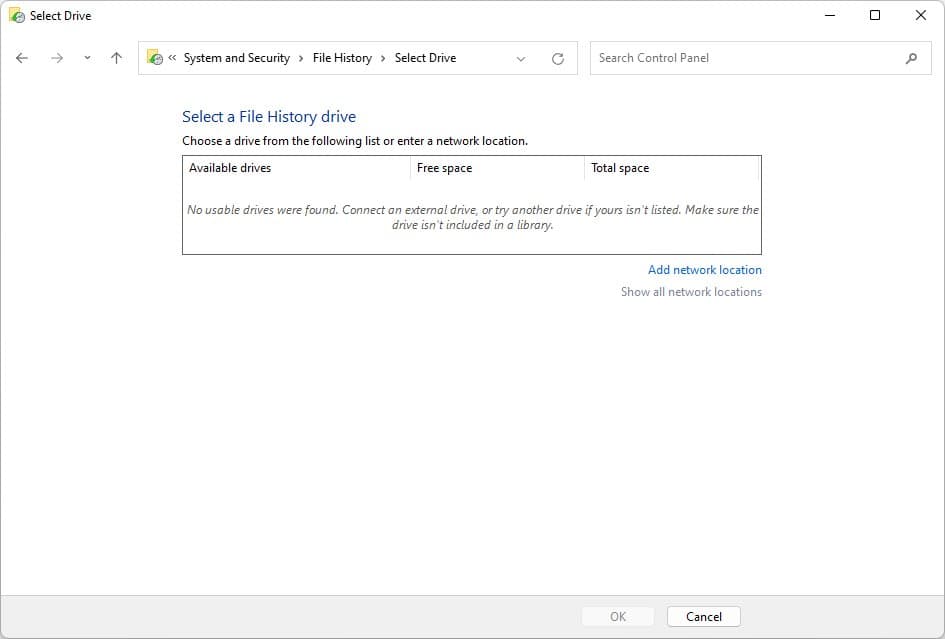Go up one level with up arrow
This screenshot has height=639, width=945.
point(116,58)
